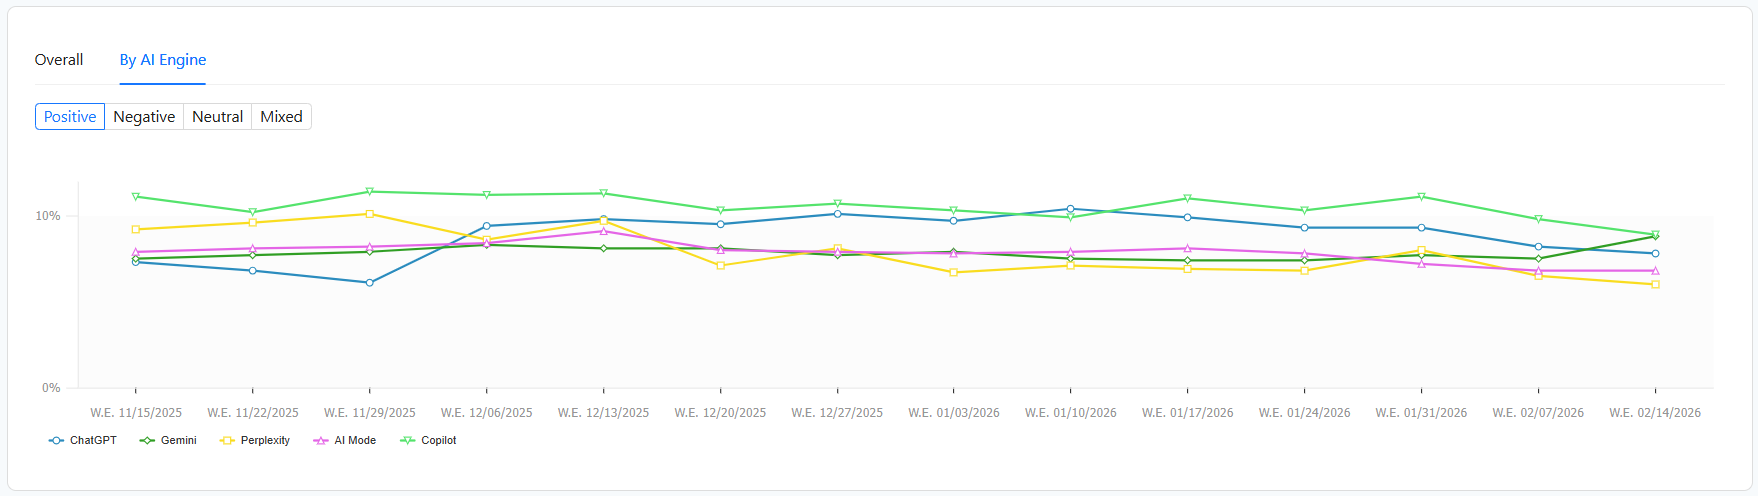
Task: Toggle the Copilot series label in legend
Action: pos(438,441)
